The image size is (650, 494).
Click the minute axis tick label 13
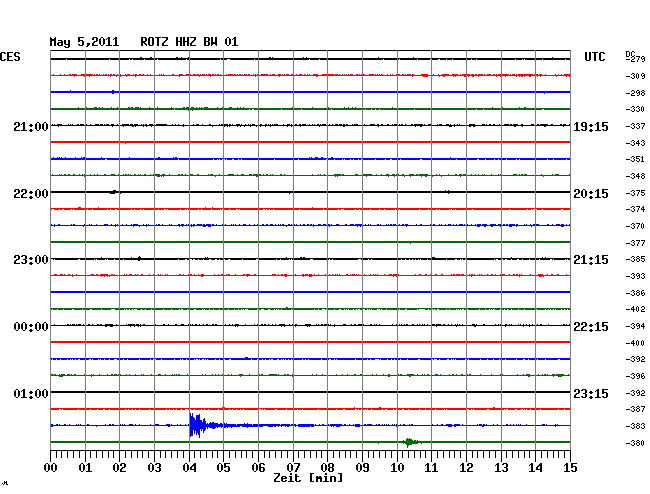(x=501, y=468)
